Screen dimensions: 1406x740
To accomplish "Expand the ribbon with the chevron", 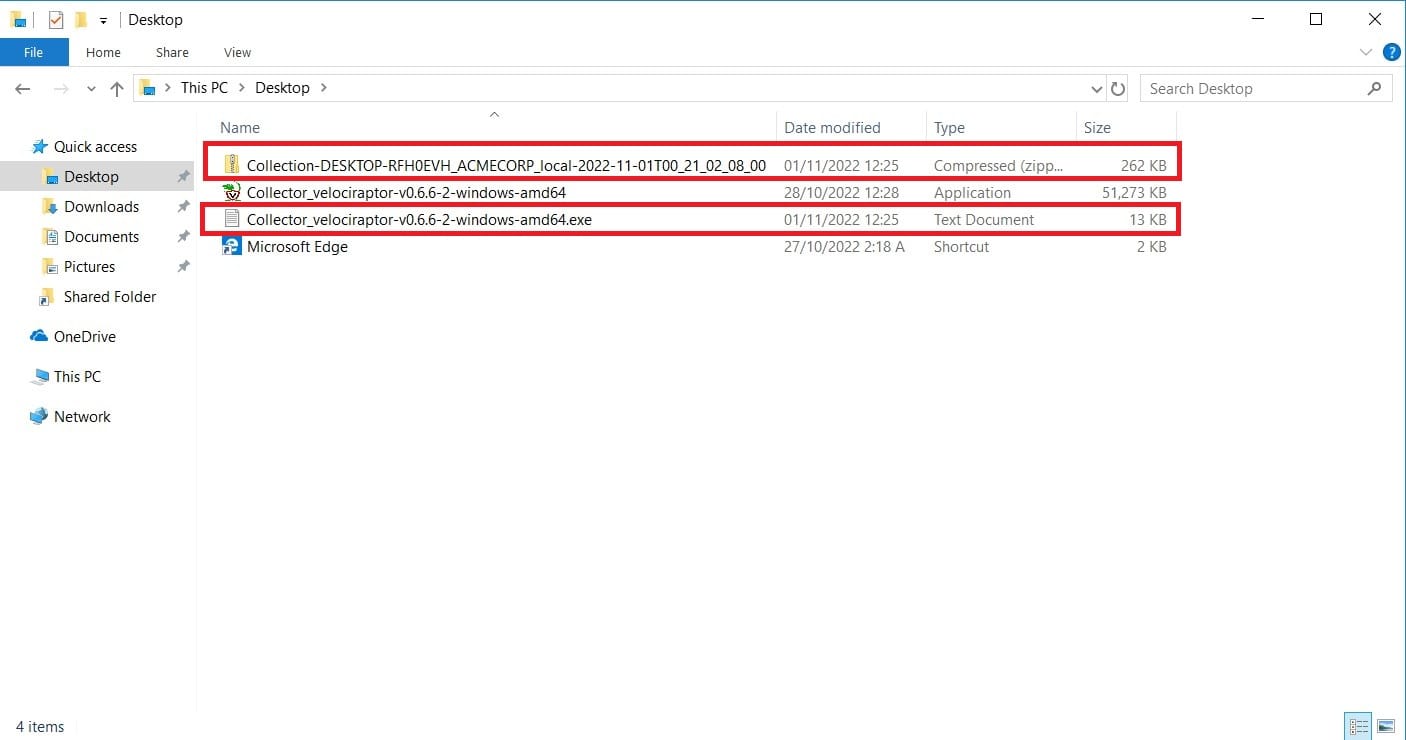I will [x=1367, y=52].
